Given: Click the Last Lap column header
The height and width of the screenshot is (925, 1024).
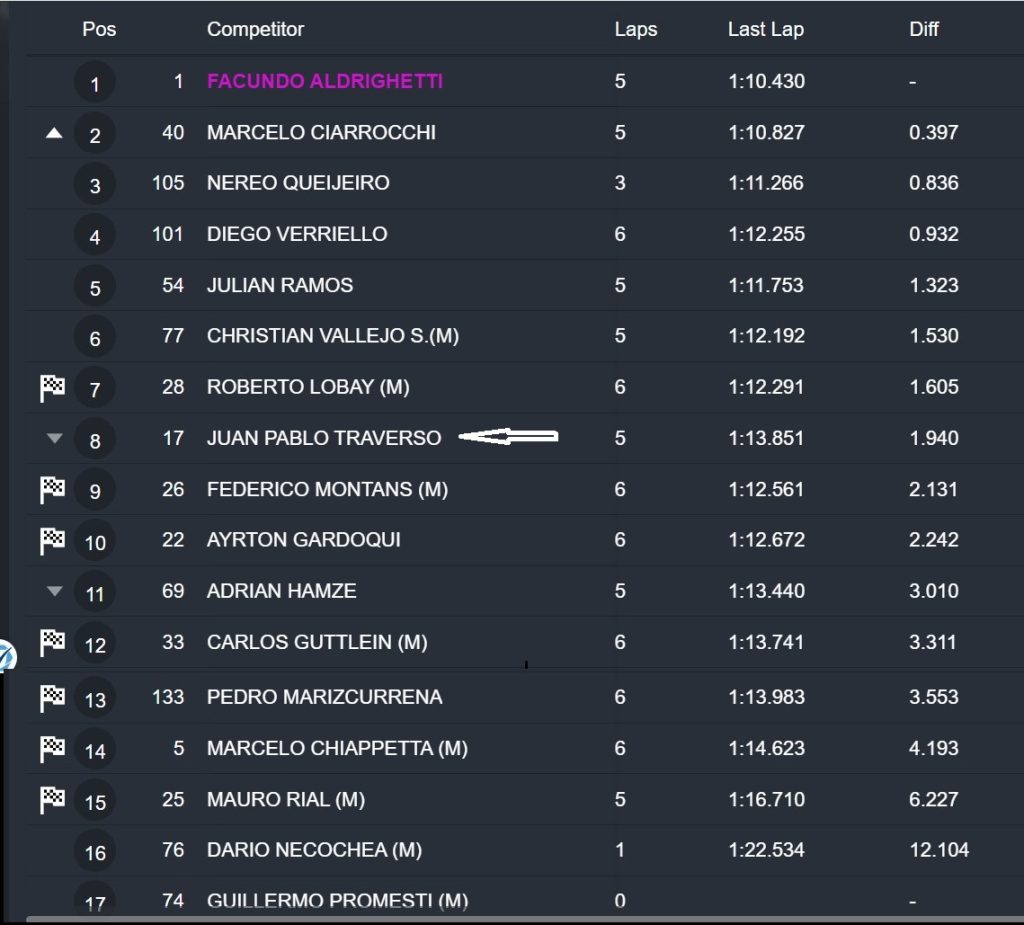Looking at the screenshot, I should point(765,29).
